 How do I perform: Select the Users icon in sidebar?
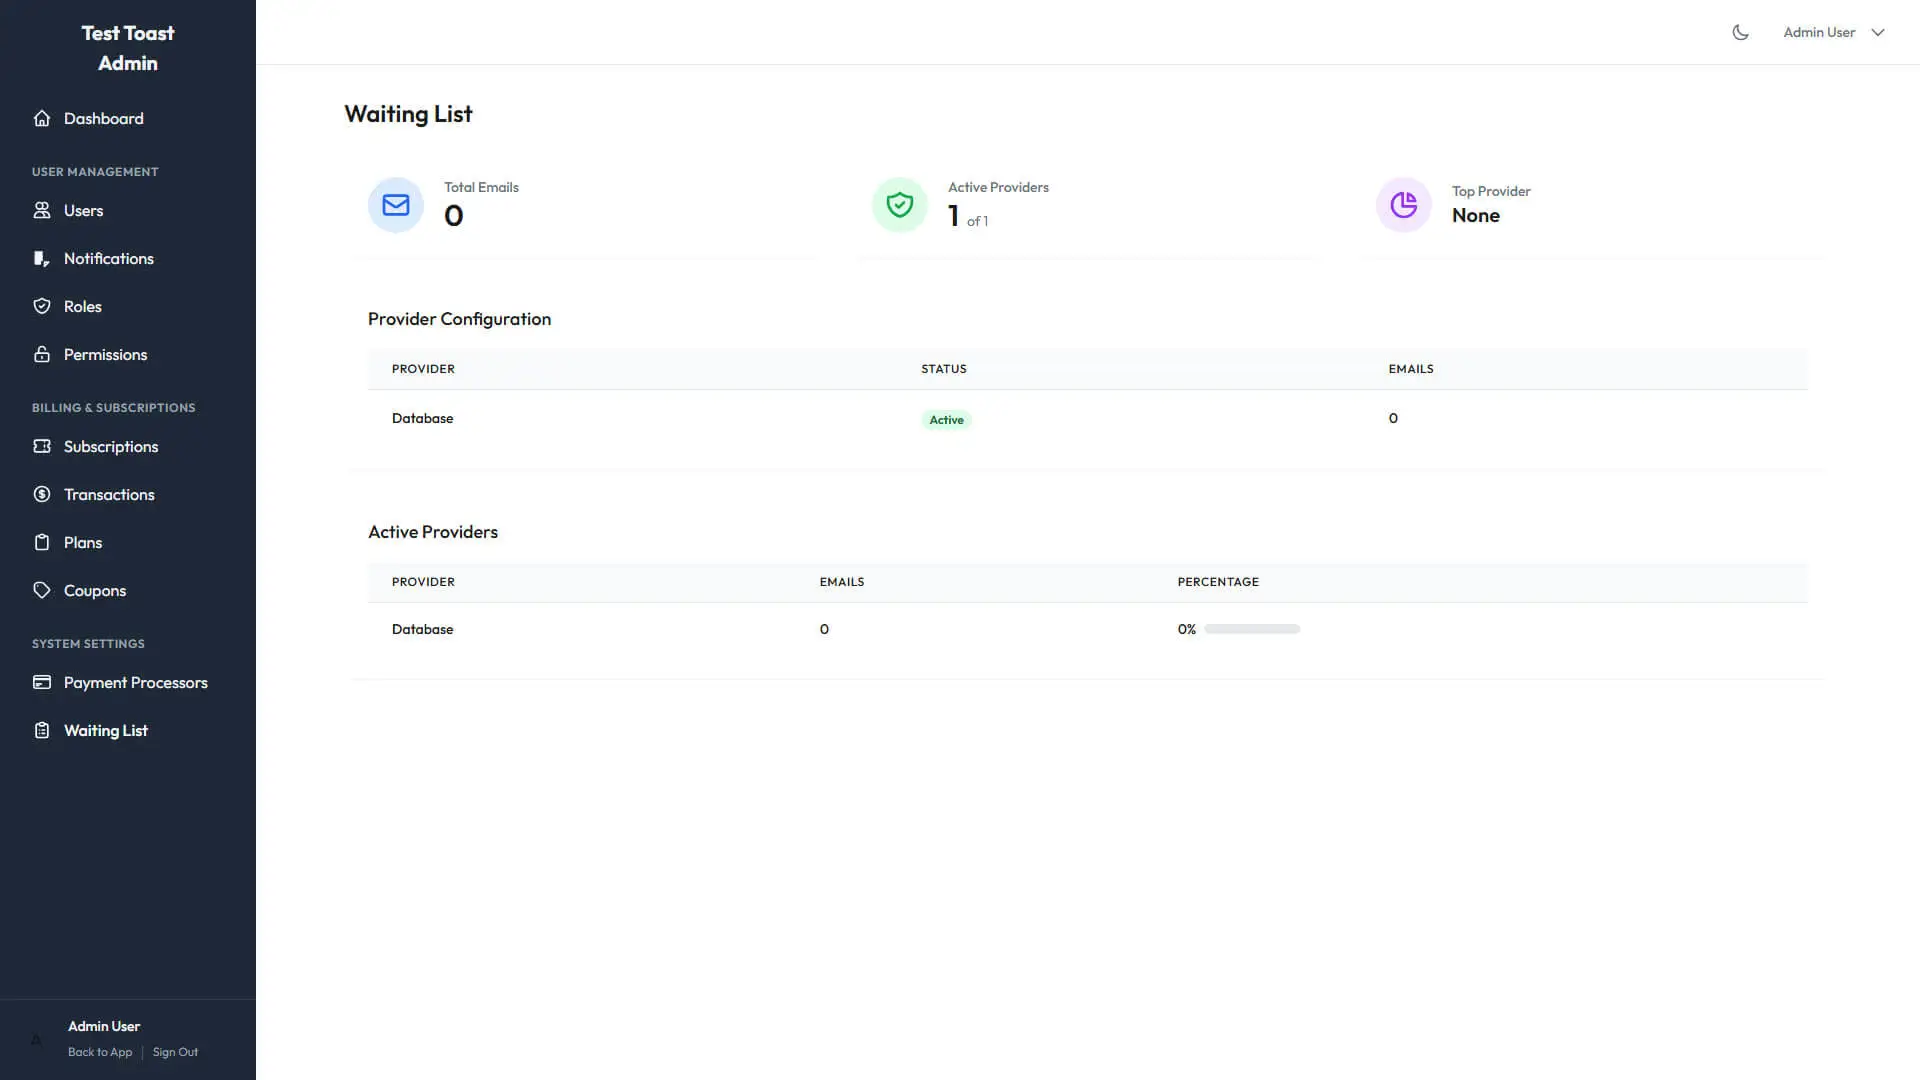click(x=42, y=210)
